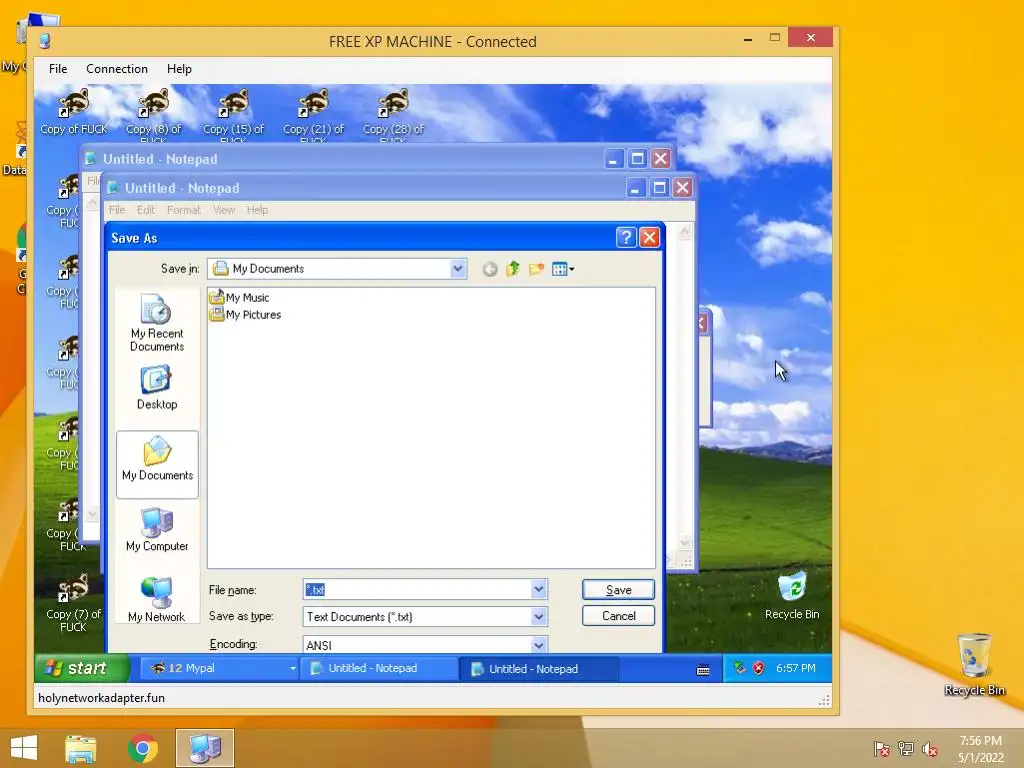Viewport: 1024px width, 768px height.
Task: Open Google Chrome from taskbar
Action: 143,748
